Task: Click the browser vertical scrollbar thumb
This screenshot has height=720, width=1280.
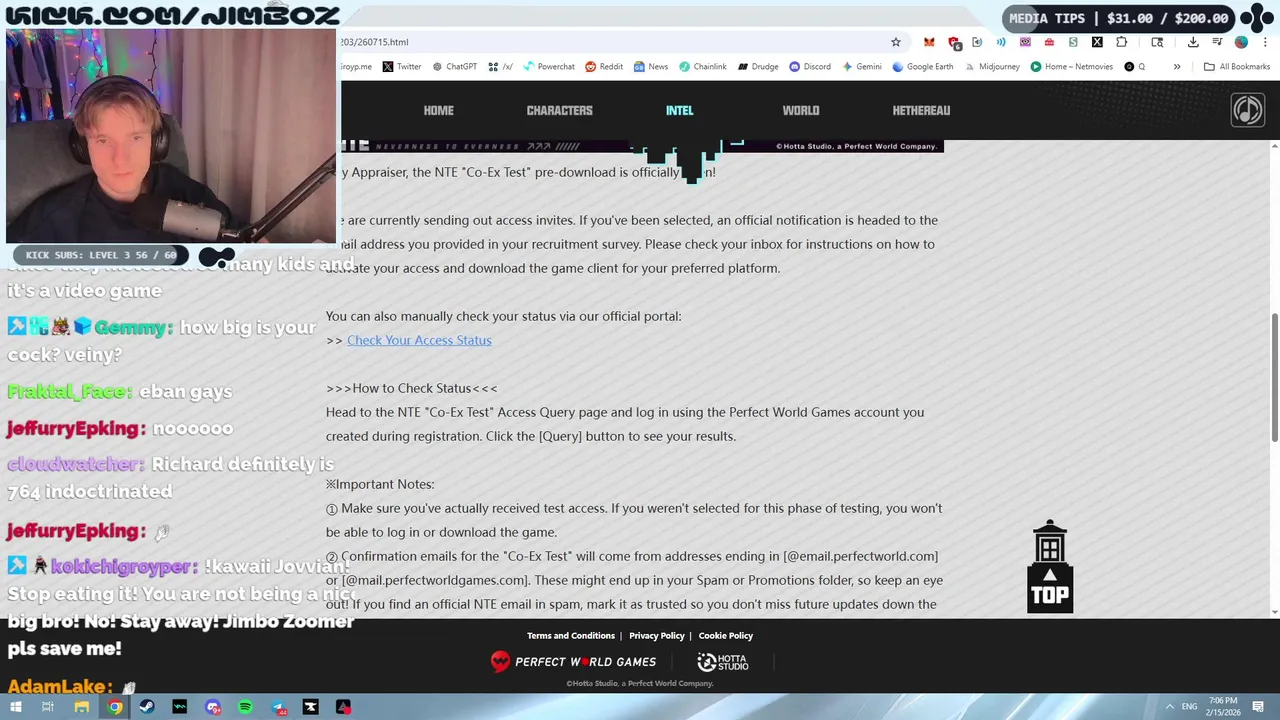Action: (1275, 376)
